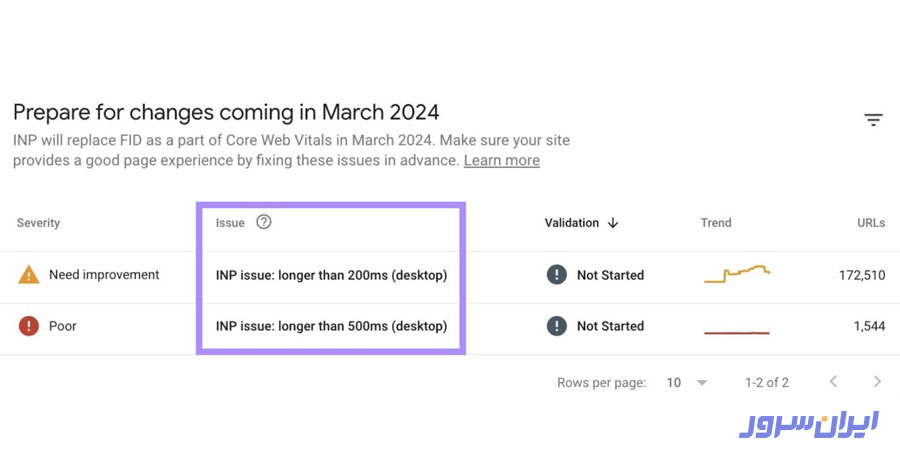The width and height of the screenshot is (900, 450).
Task: Click Not Started icon in second row
Action: coord(556,326)
